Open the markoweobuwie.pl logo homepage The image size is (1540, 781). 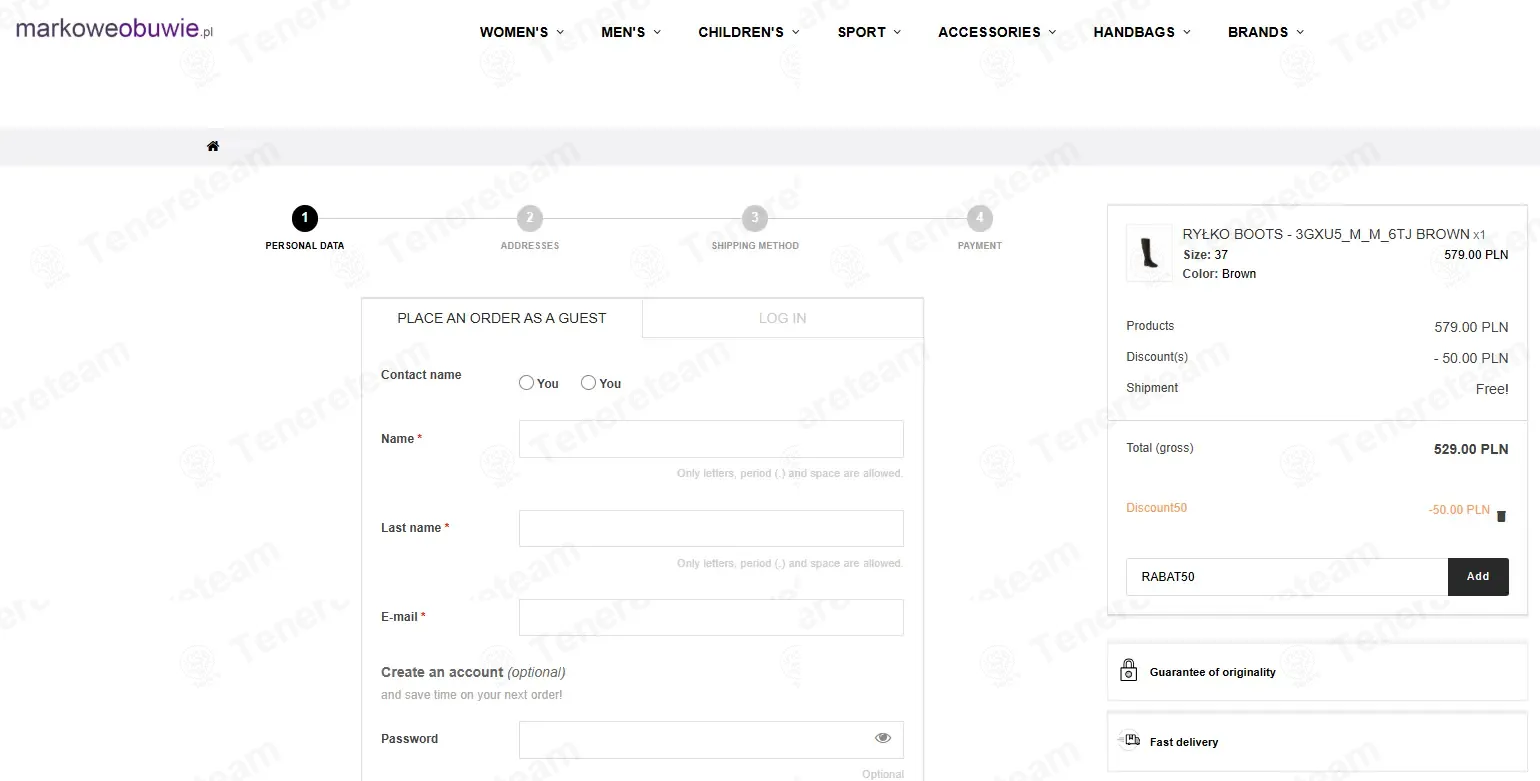(115, 28)
